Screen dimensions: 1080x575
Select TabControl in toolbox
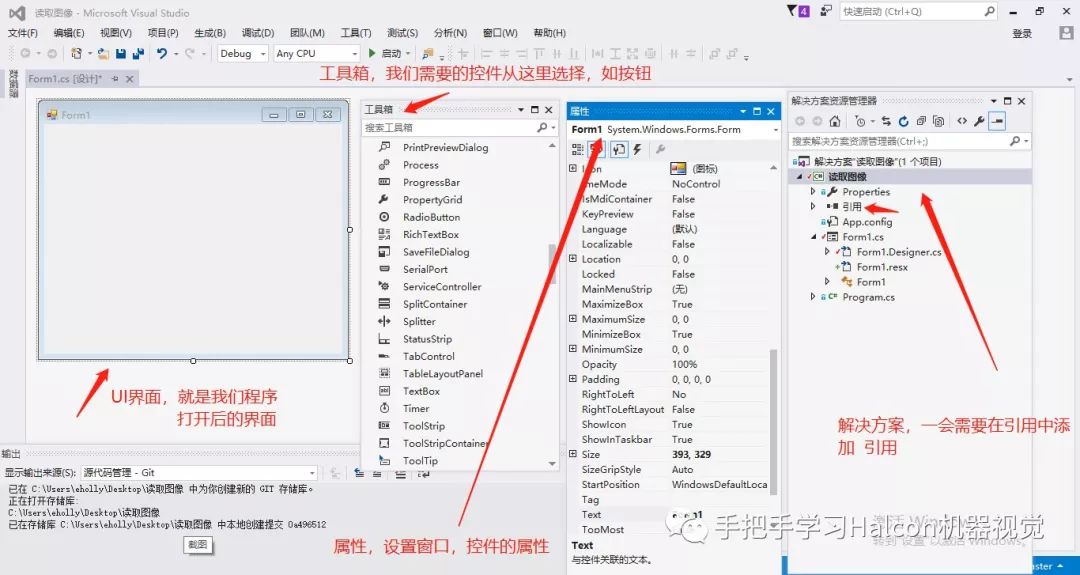coord(428,356)
